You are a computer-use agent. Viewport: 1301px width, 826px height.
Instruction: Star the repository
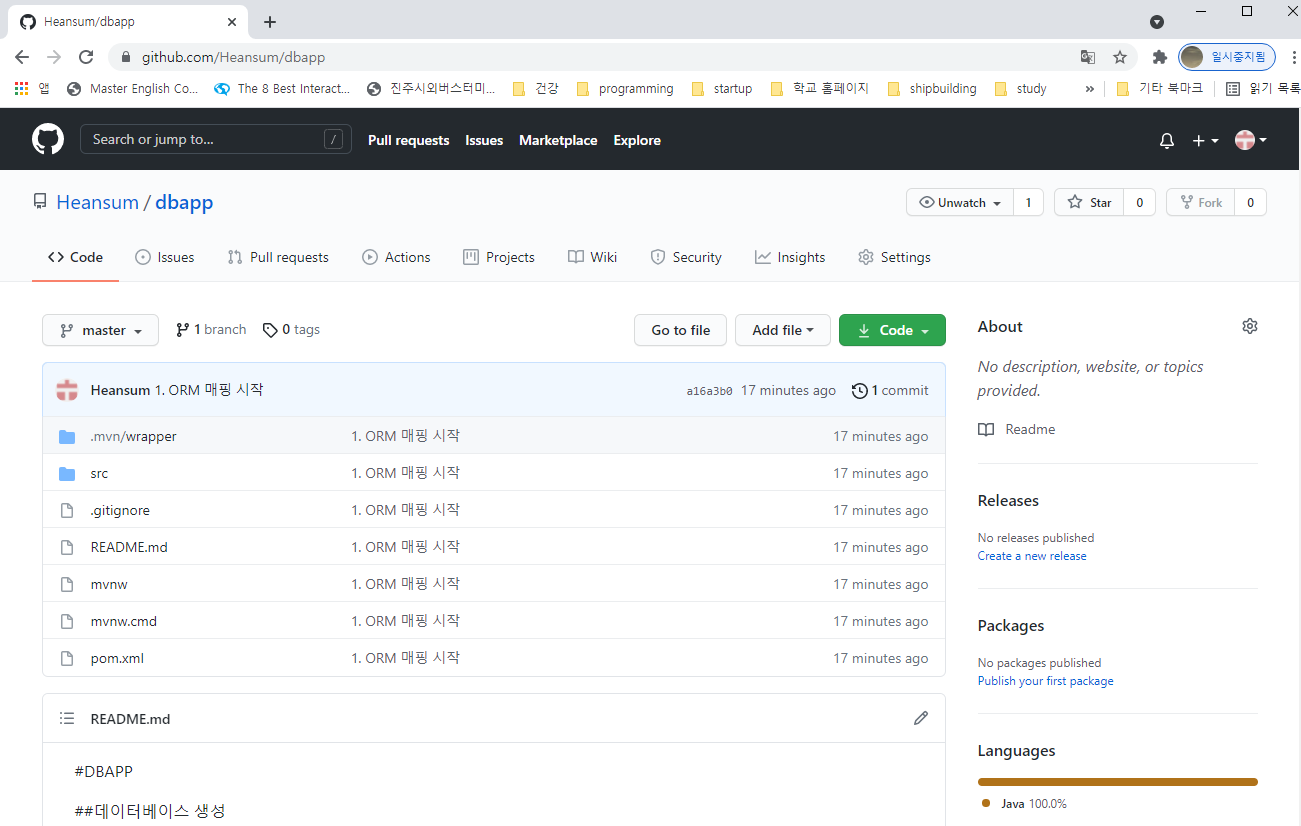pyautogui.click(x=1089, y=202)
